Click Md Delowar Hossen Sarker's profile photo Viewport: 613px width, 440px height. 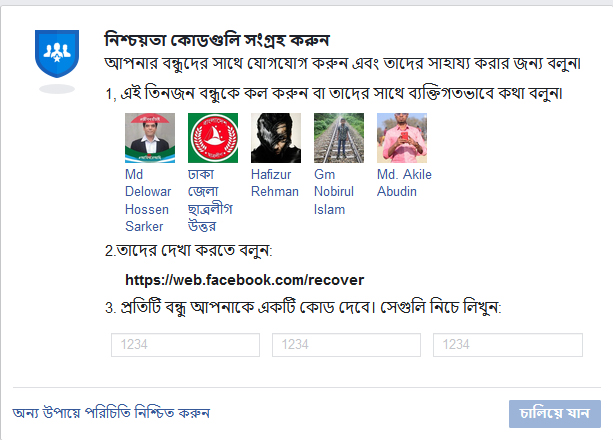coord(149,138)
